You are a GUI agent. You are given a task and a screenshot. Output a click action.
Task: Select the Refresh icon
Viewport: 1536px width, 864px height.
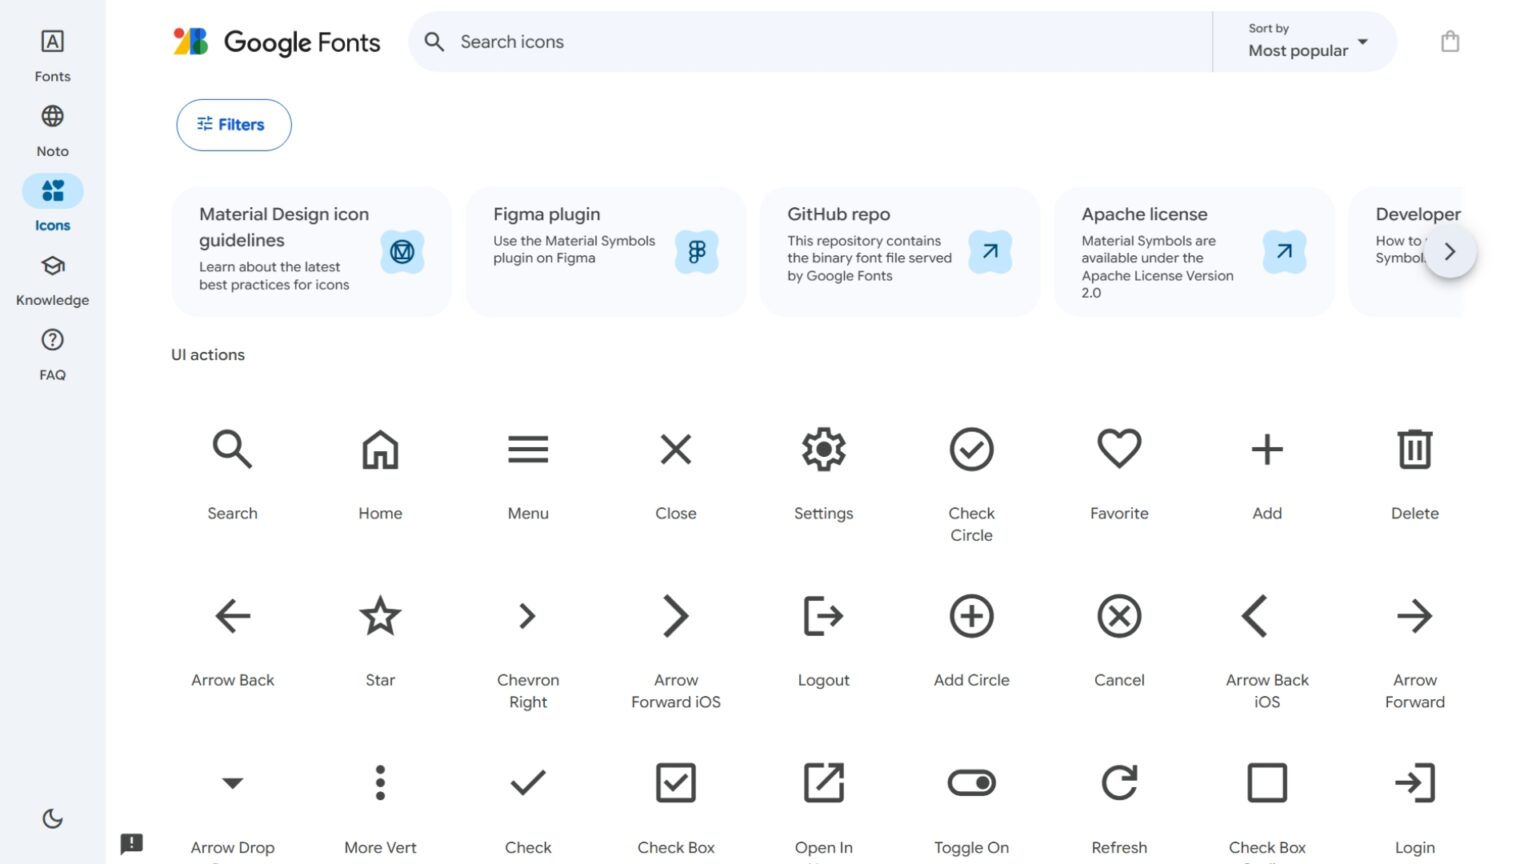pos(1119,783)
